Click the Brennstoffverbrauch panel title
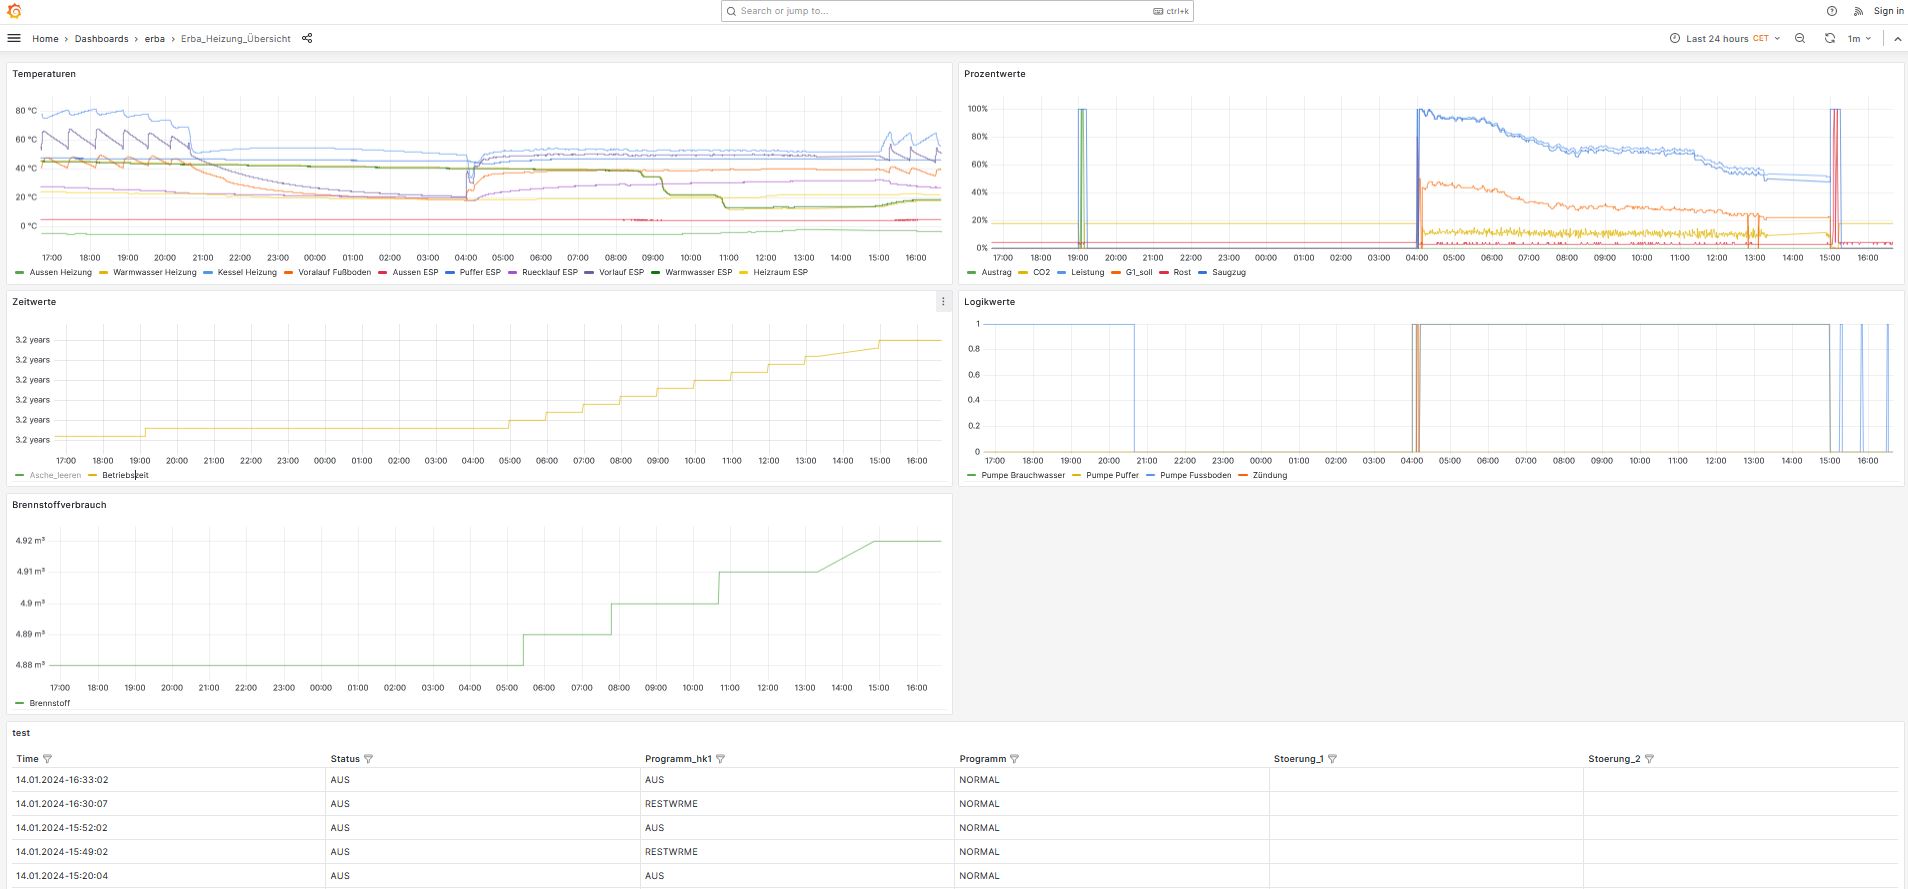The width and height of the screenshot is (1908, 889). (59, 505)
